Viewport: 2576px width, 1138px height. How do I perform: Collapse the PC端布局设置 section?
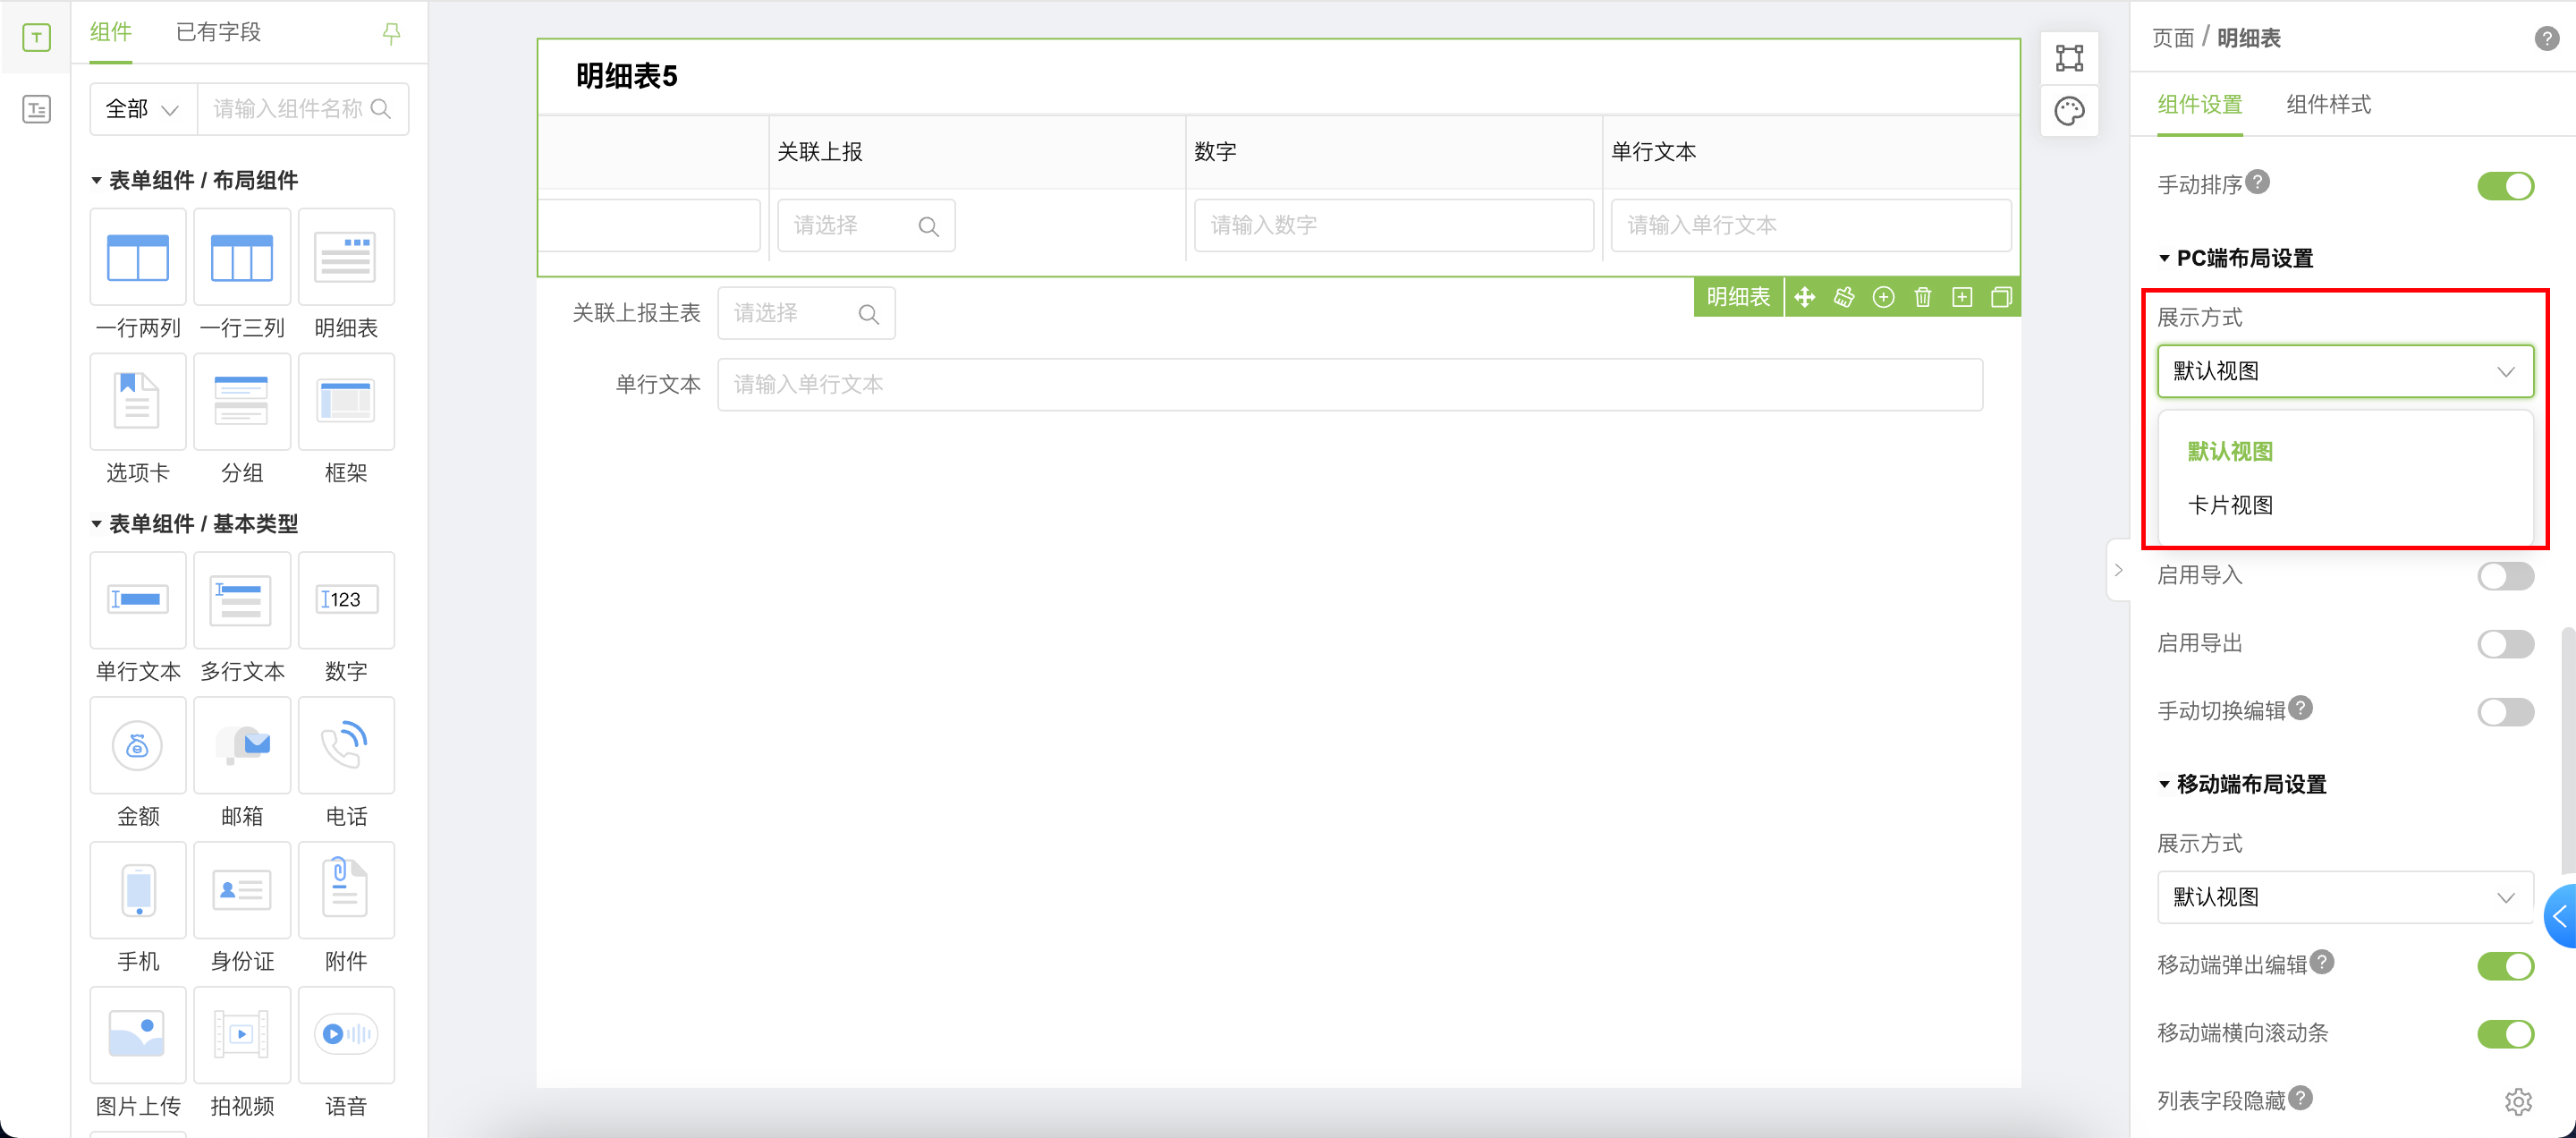[2164, 259]
